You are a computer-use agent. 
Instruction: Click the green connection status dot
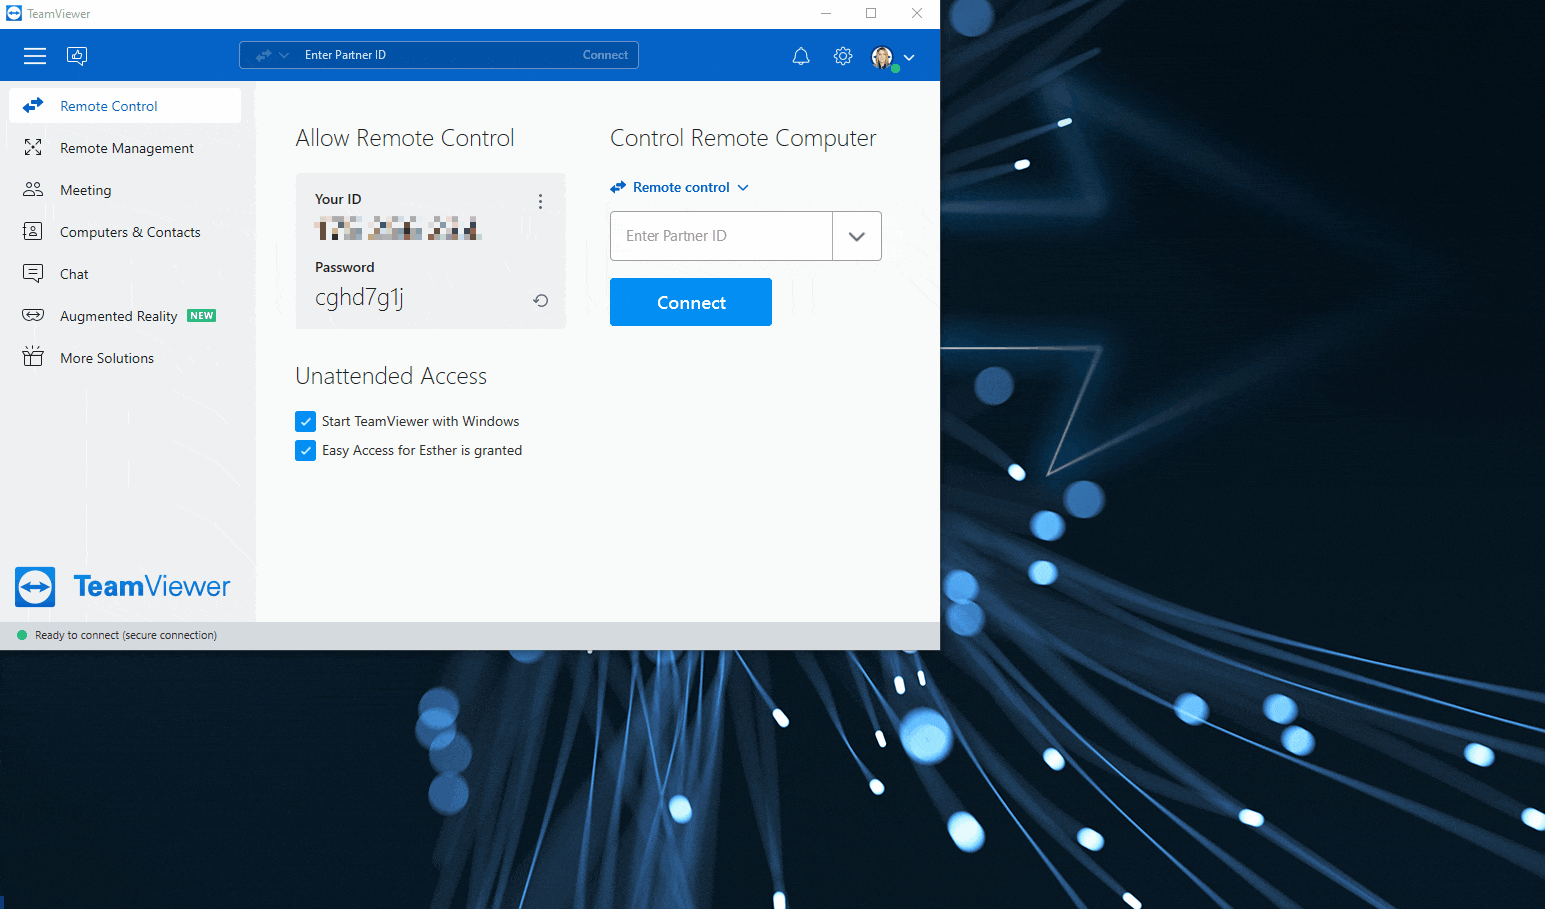coord(22,635)
